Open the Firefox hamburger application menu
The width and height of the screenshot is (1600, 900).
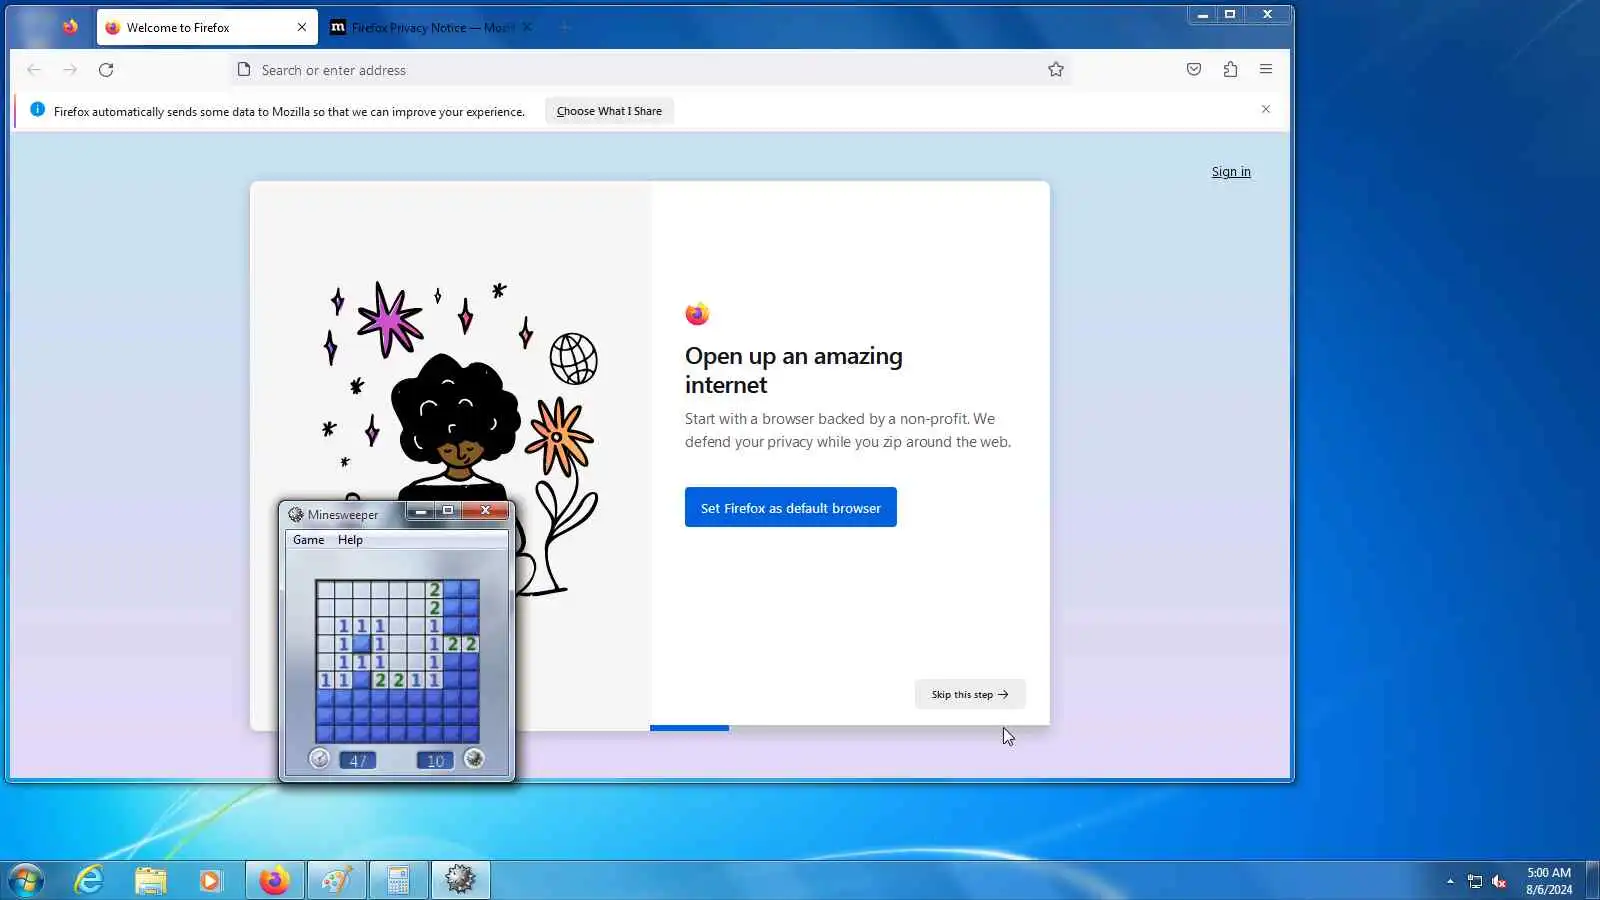(x=1266, y=69)
